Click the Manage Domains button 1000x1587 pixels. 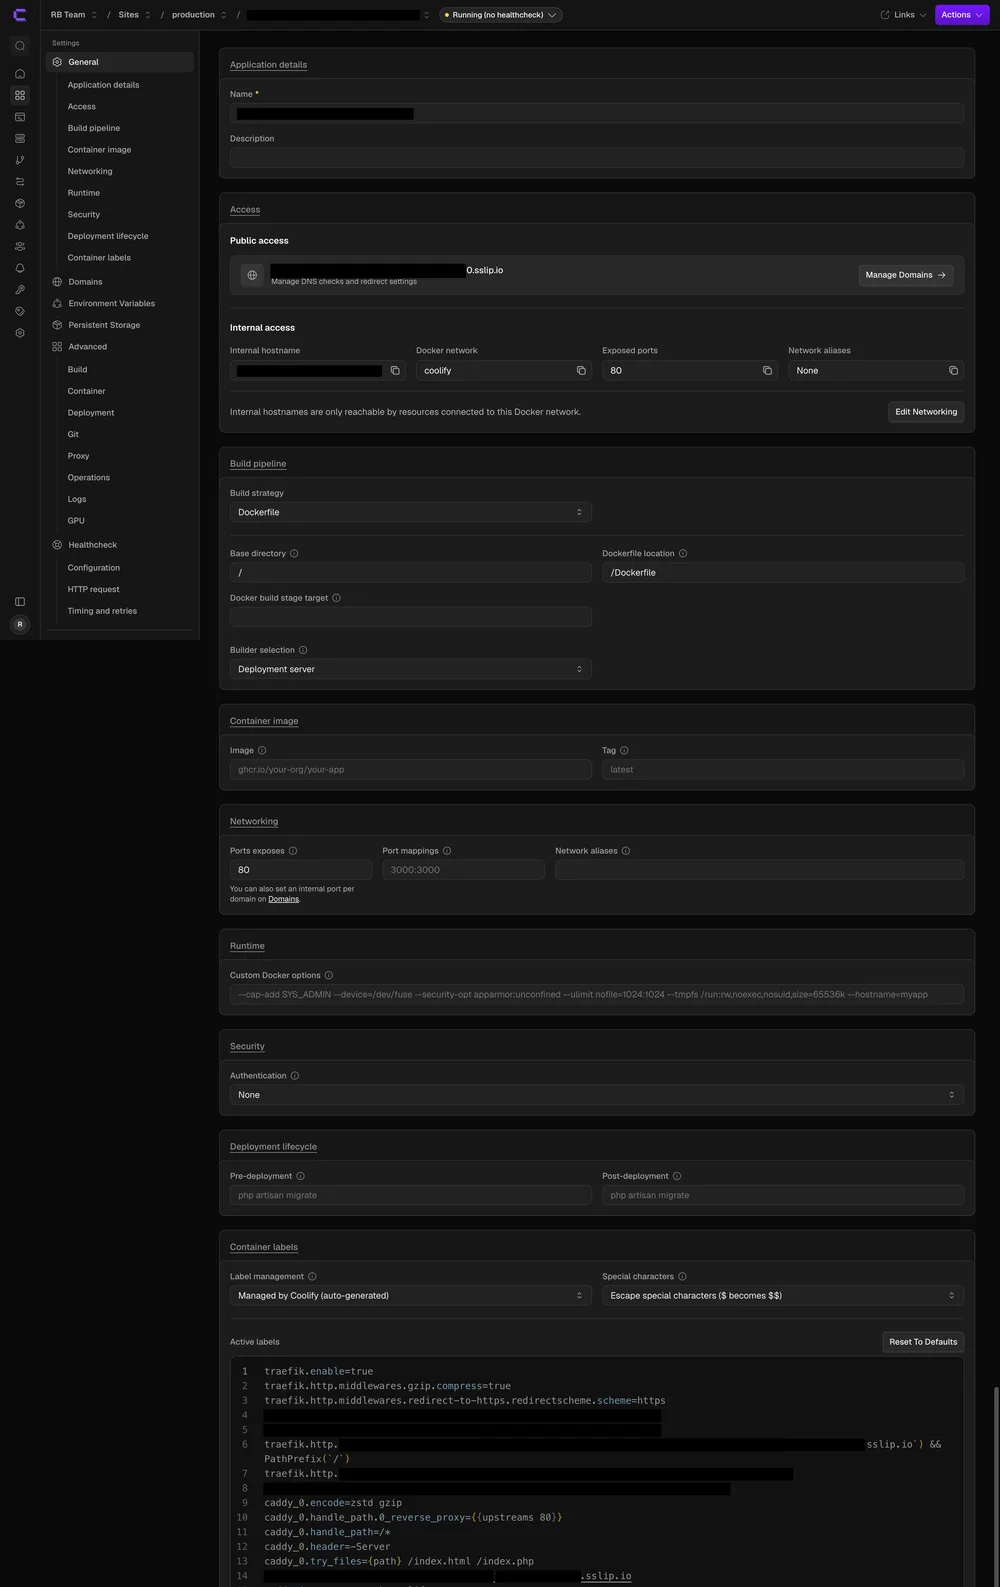pyautogui.click(x=906, y=275)
